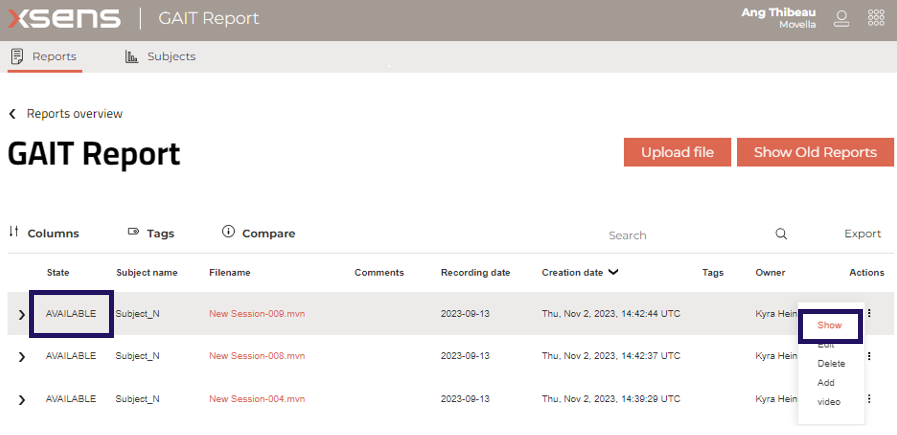Click the Actions column header
Image resolution: width=897 pixels, height=435 pixels.
[x=867, y=272]
